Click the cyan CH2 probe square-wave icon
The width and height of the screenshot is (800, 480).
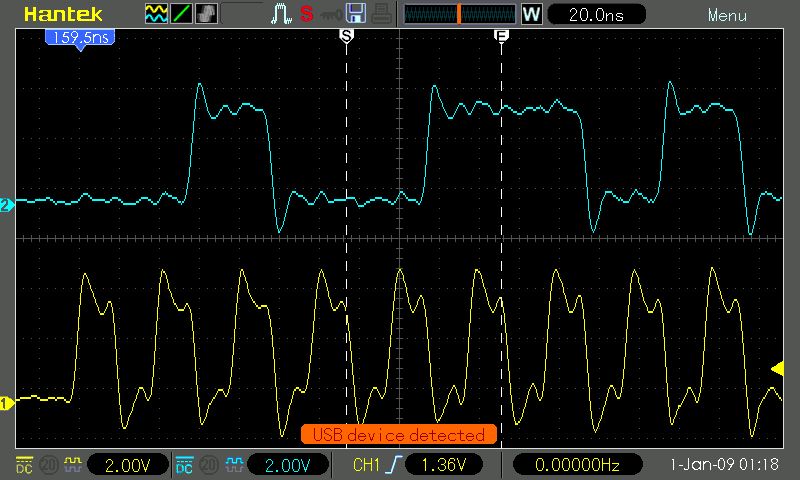click(x=234, y=464)
